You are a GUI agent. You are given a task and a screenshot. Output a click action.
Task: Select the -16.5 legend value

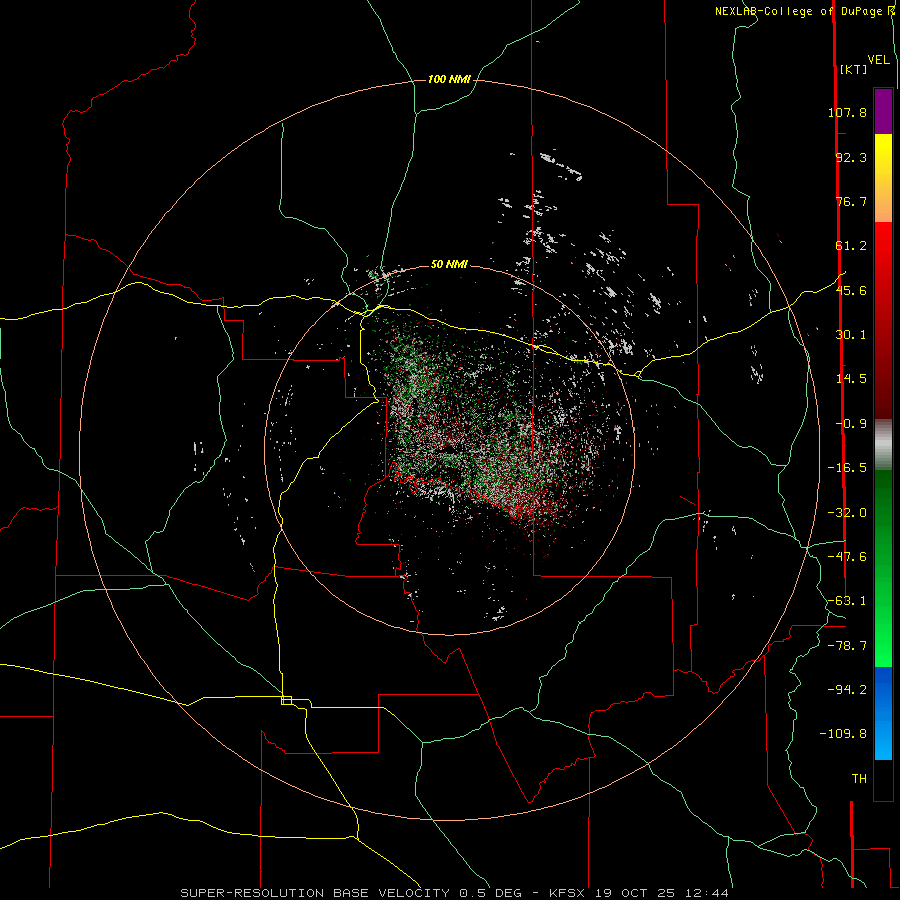point(847,468)
